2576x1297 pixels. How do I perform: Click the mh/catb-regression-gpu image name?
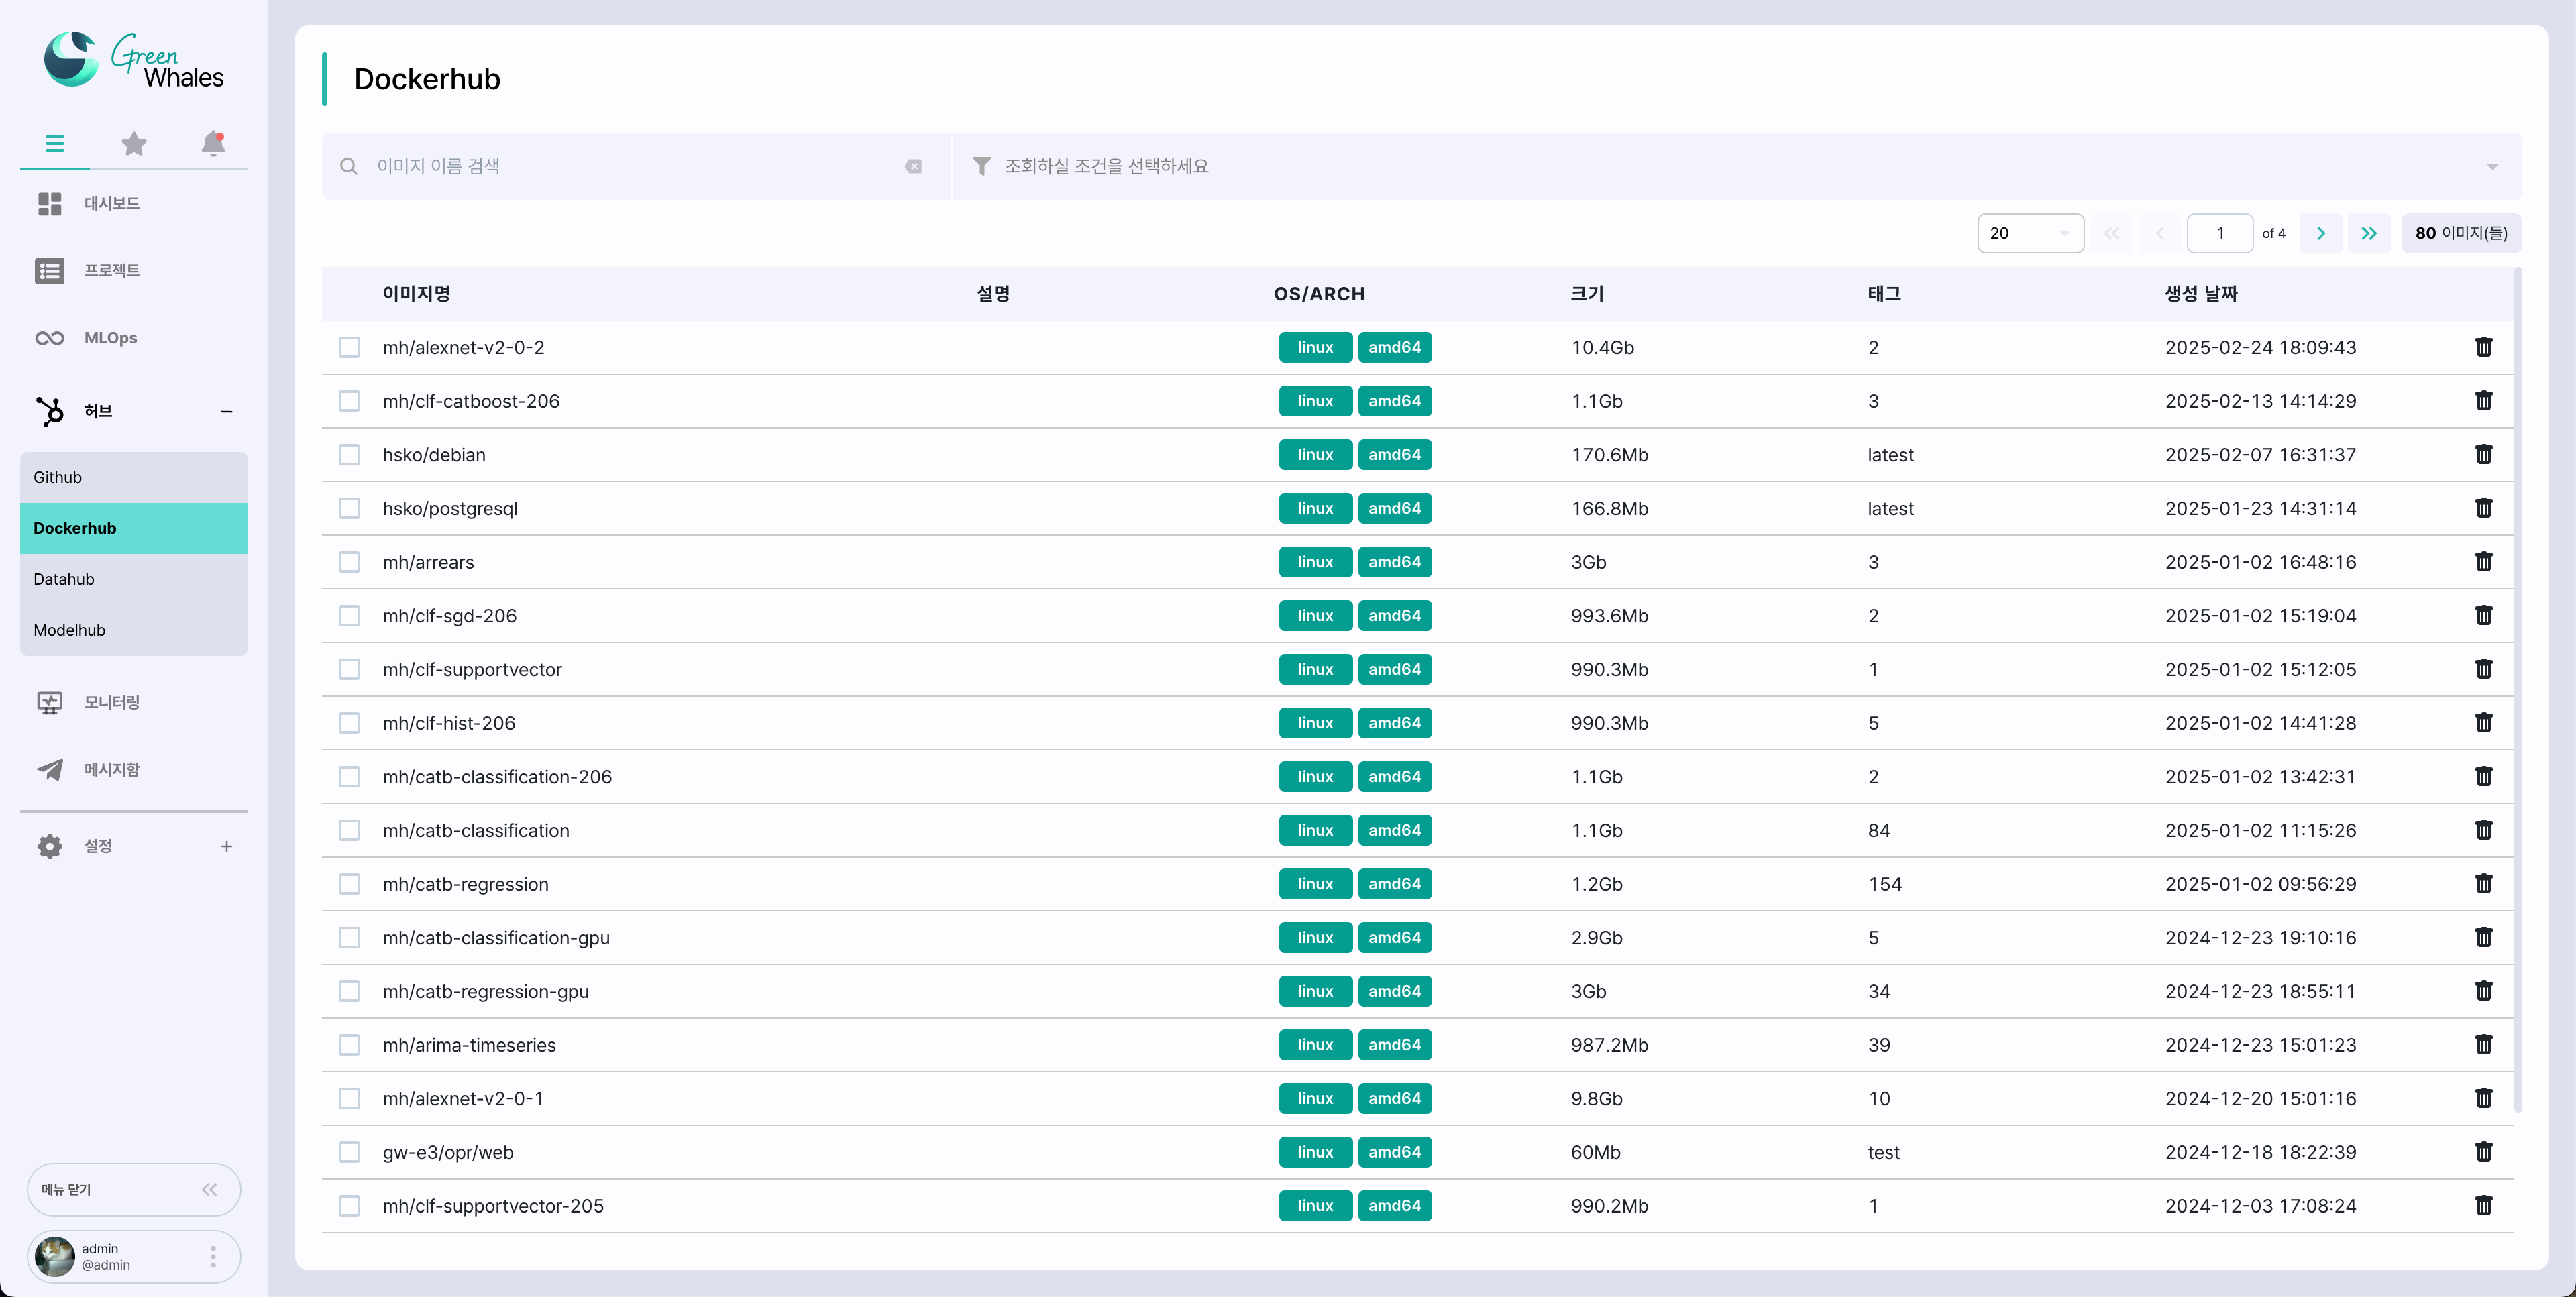click(486, 992)
